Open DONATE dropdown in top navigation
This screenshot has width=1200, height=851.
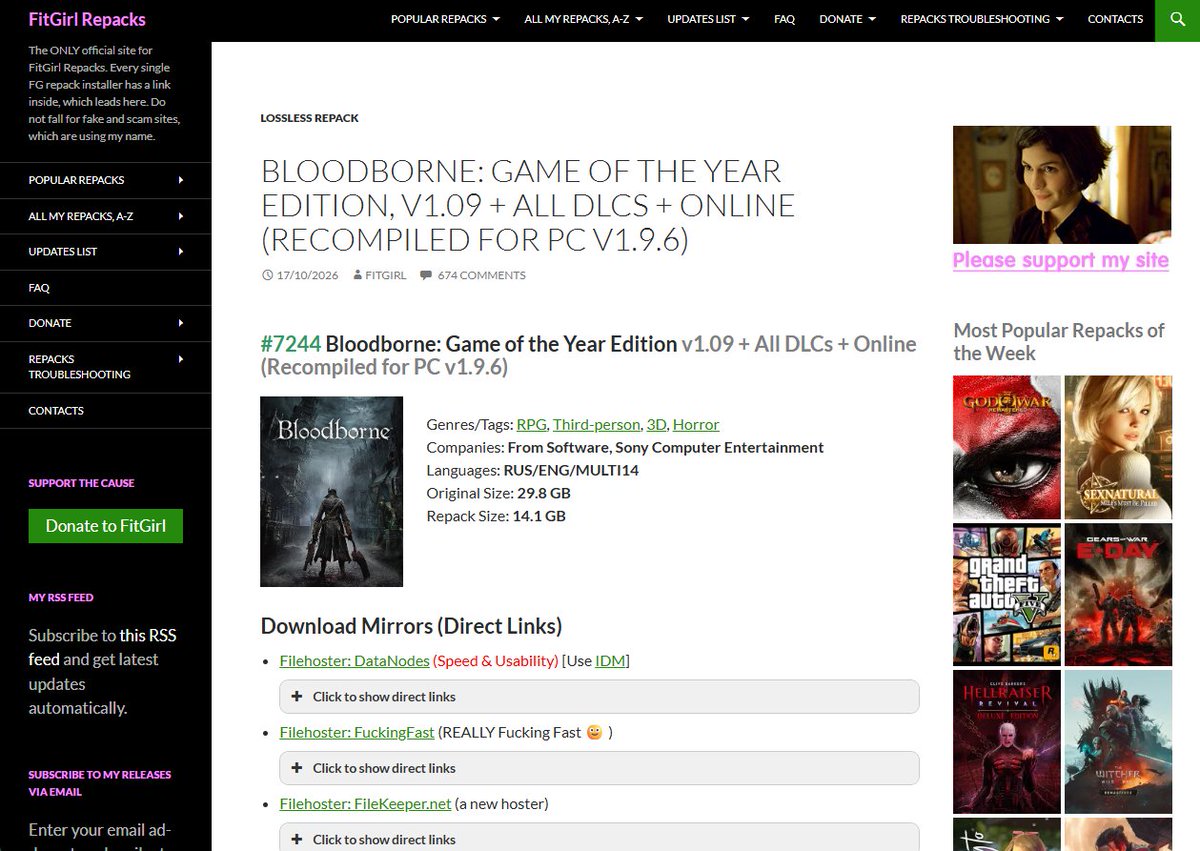(847, 19)
